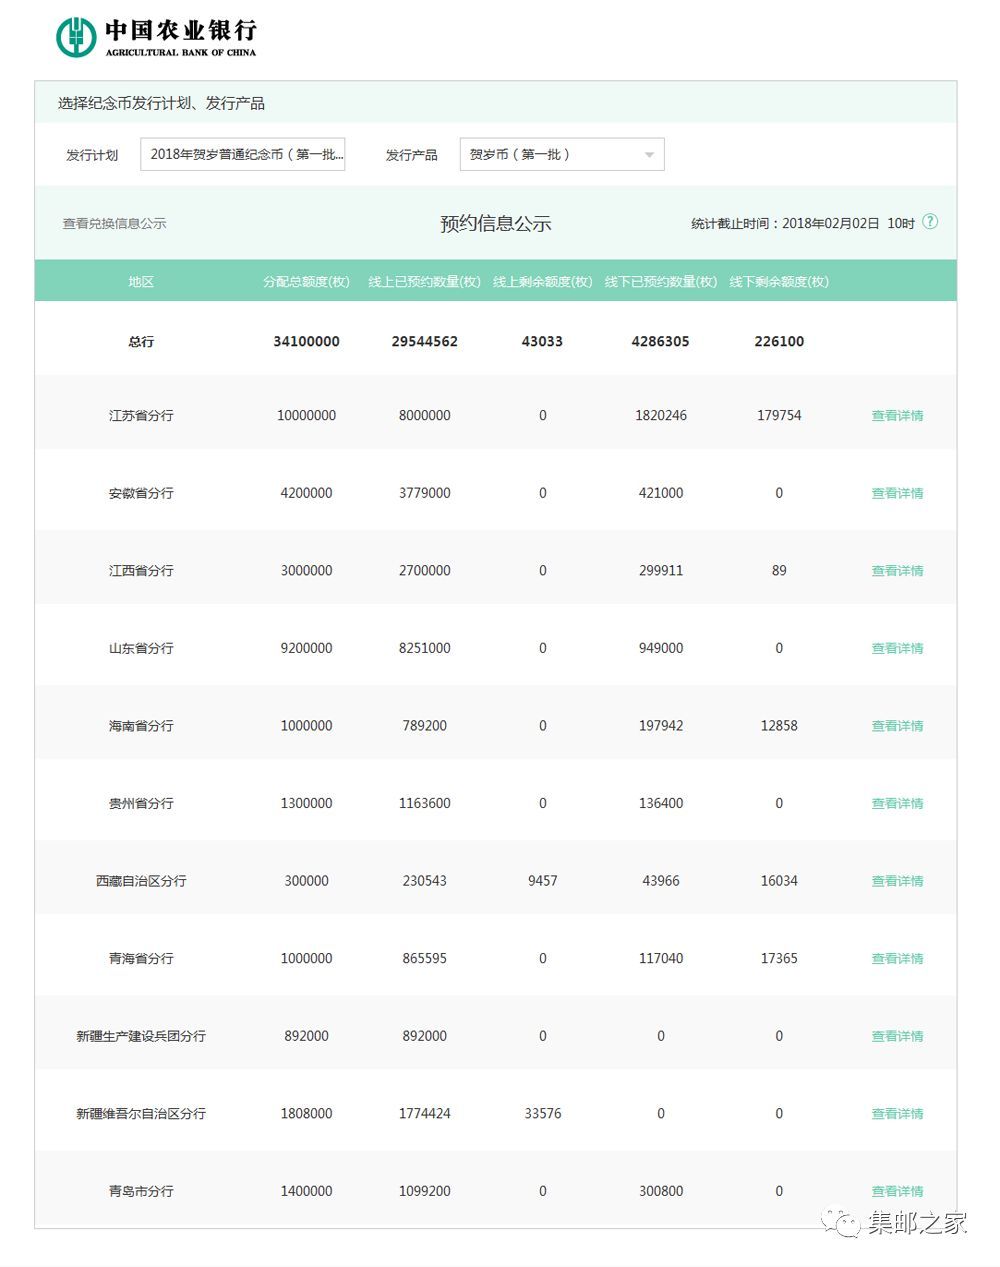The height and width of the screenshot is (1267, 1000).
Task: Click 西藏 online remaining value 9457
Action: point(542,881)
